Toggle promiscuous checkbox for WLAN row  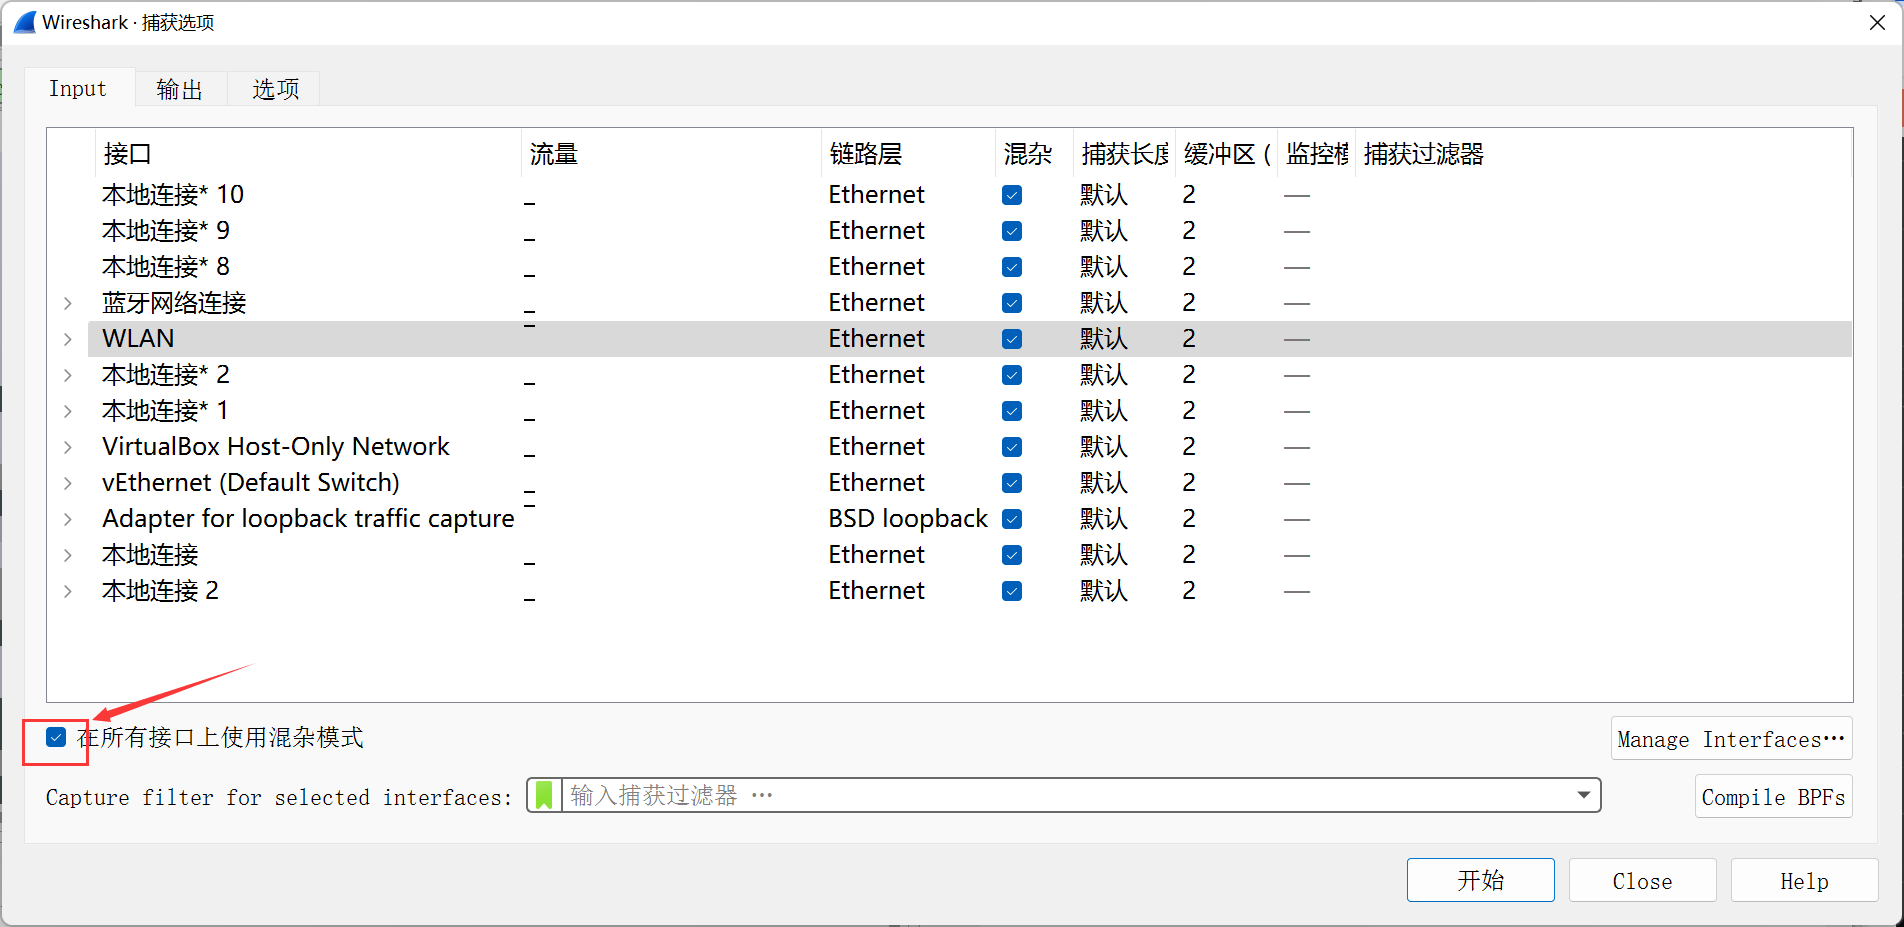(x=1012, y=339)
